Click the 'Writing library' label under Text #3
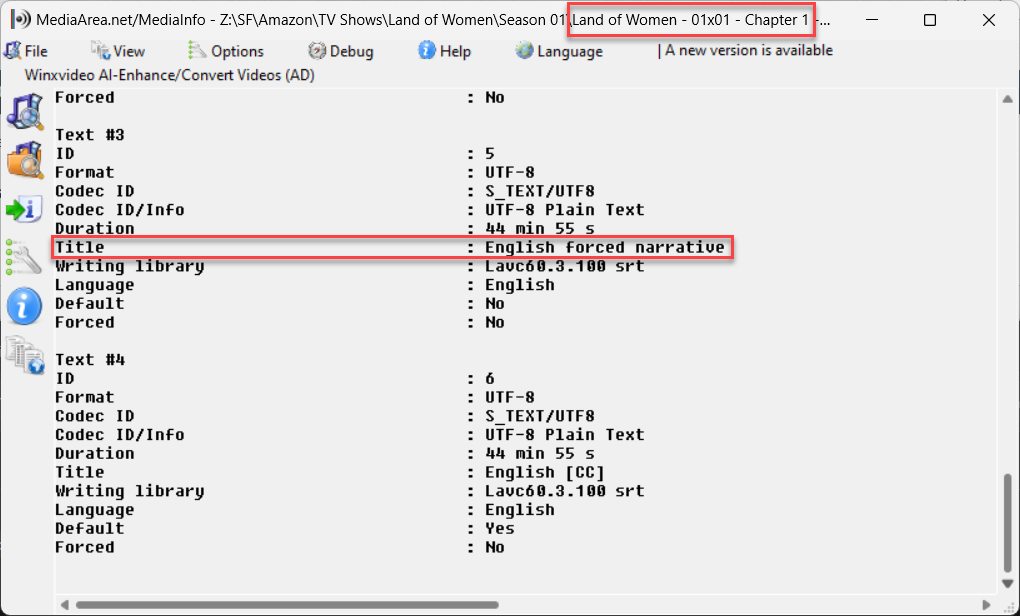This screenshot has width=1020, height=616. [x=129, y=266]
